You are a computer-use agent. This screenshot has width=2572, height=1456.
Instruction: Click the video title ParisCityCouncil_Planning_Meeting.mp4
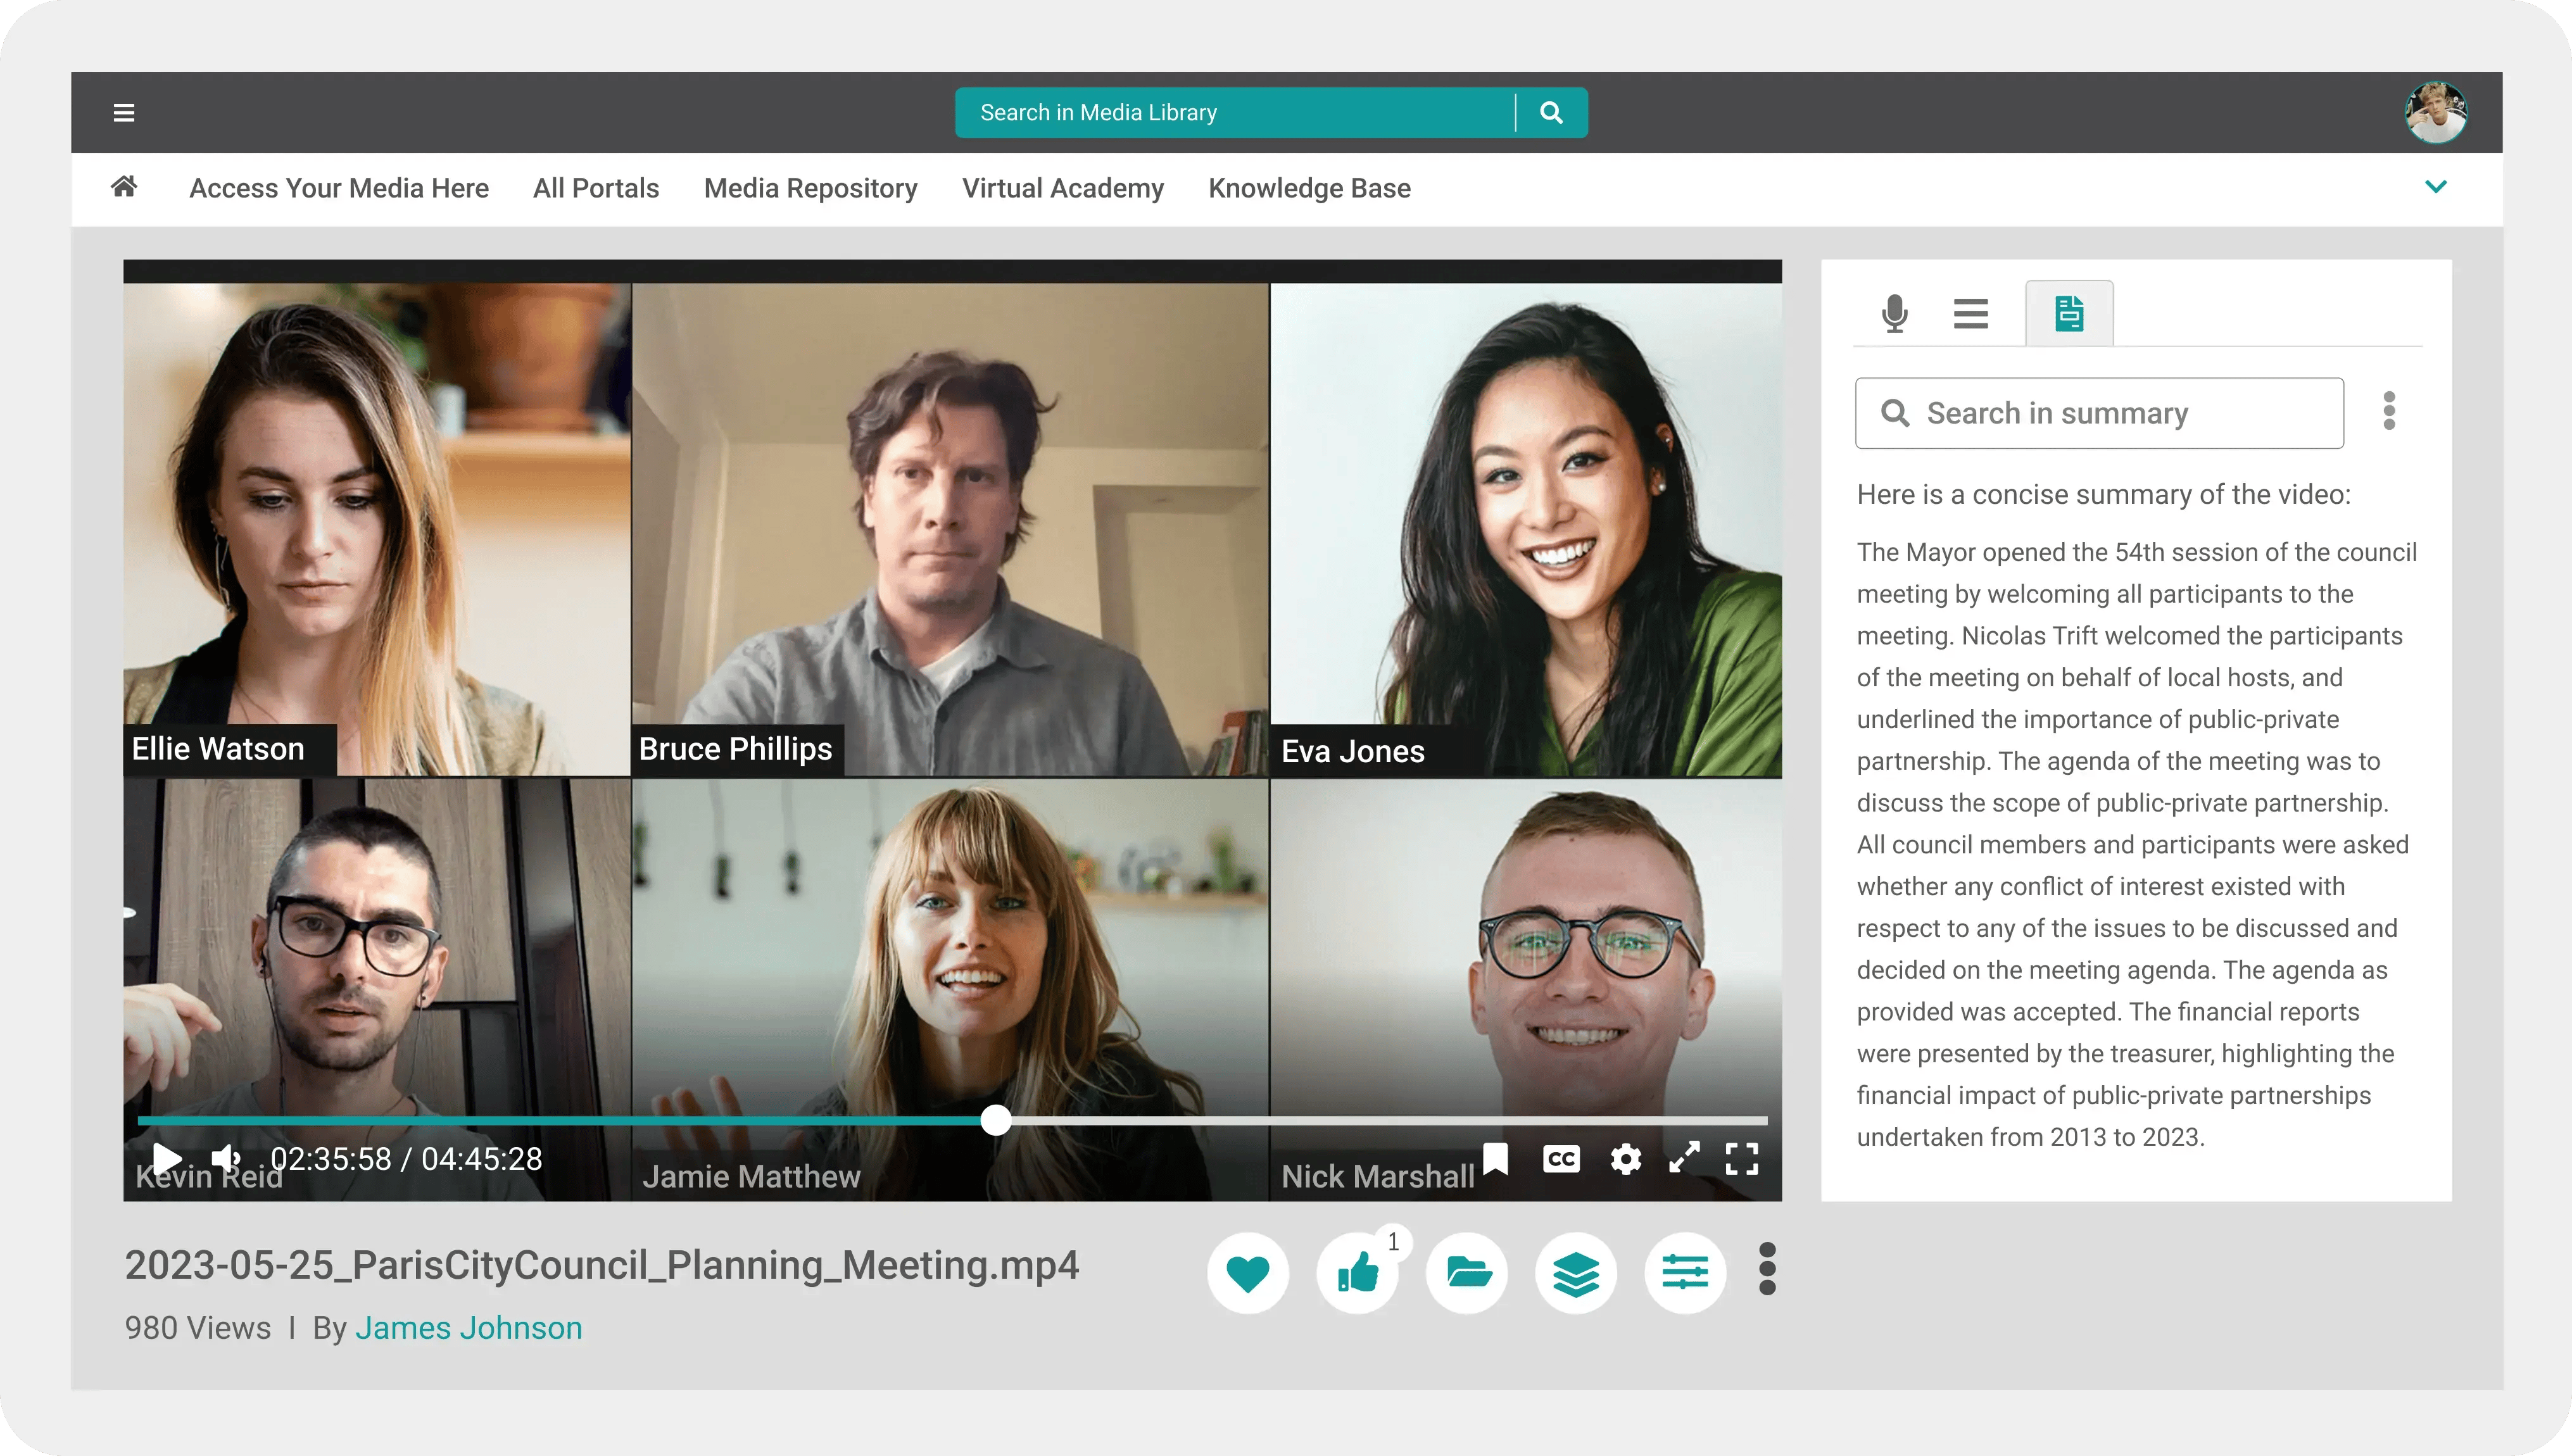602,1265
